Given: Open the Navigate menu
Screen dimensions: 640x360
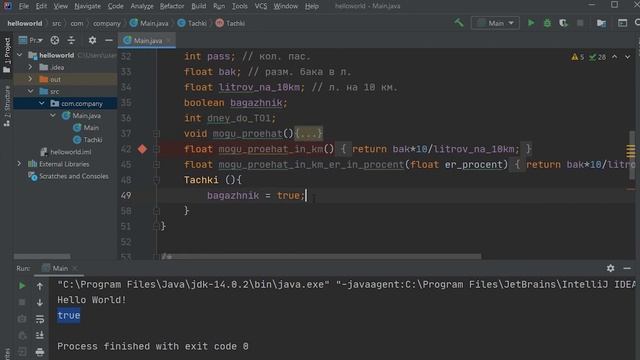Looking at the screenshot, I should tap(87, 6).
